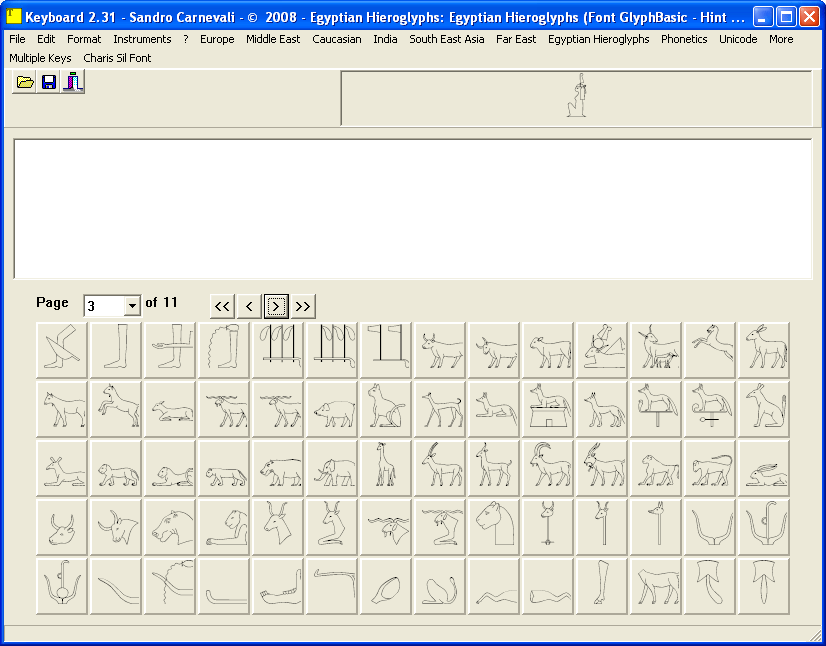Go to the first page with << button
Image resolution: width=826 pixels, height=646 pixels.
click(222, 306)
